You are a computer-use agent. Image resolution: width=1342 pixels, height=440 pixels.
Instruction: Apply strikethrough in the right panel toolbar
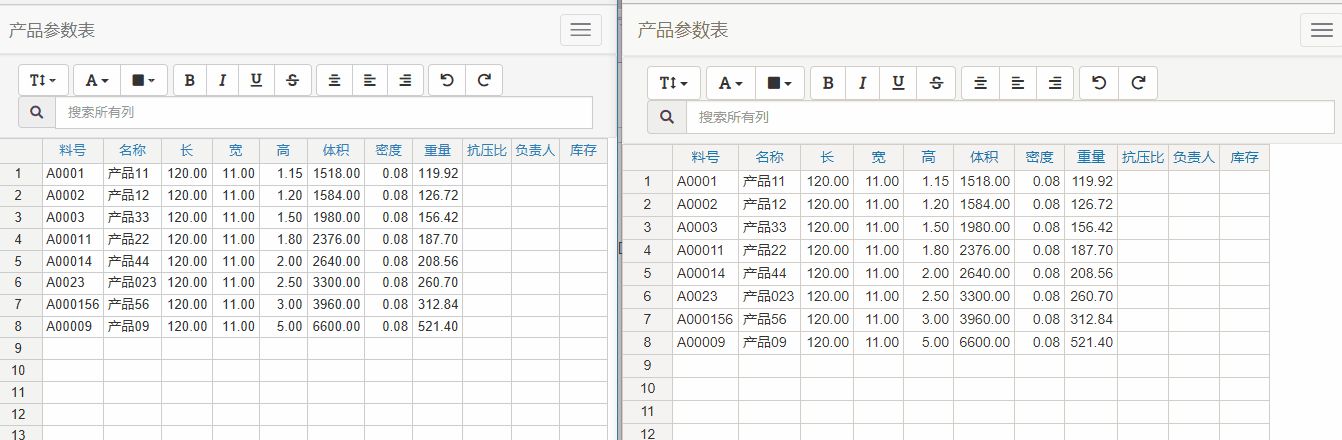coord(936,83)
